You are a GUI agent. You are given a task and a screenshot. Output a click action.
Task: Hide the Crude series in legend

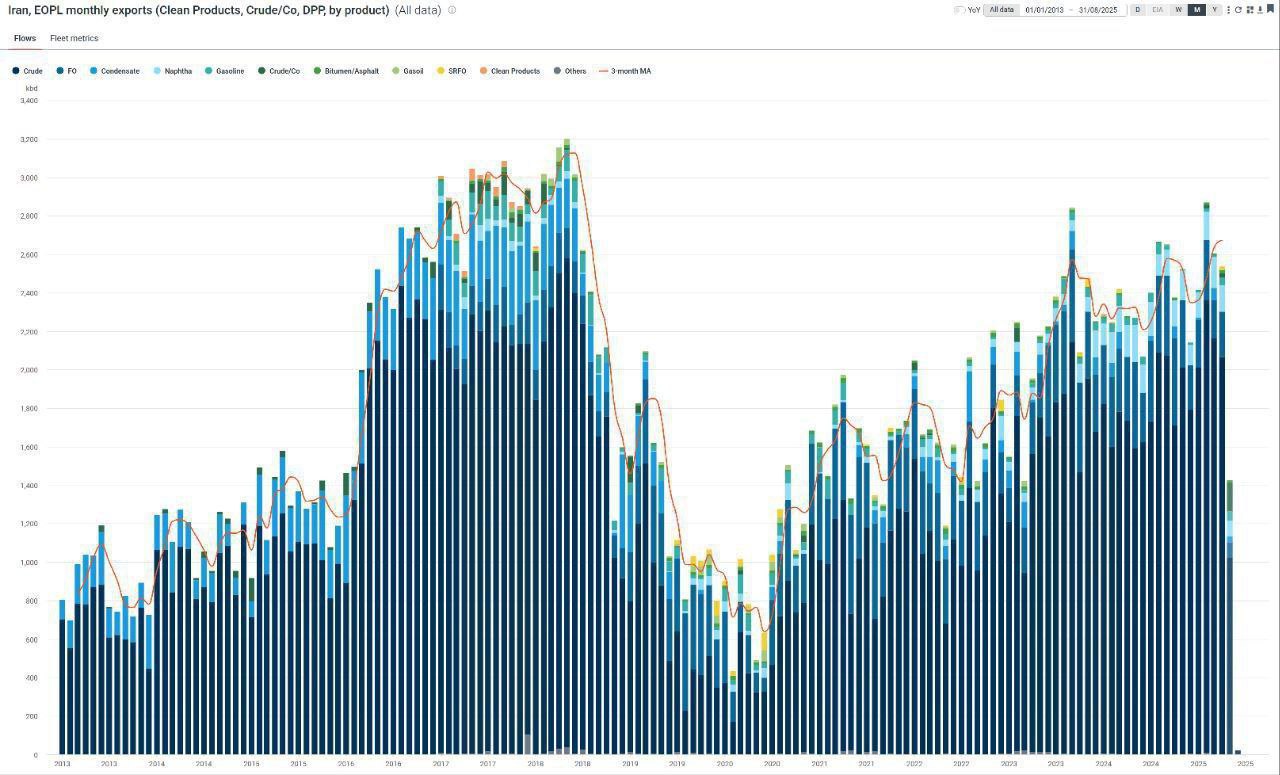[27, 71]
